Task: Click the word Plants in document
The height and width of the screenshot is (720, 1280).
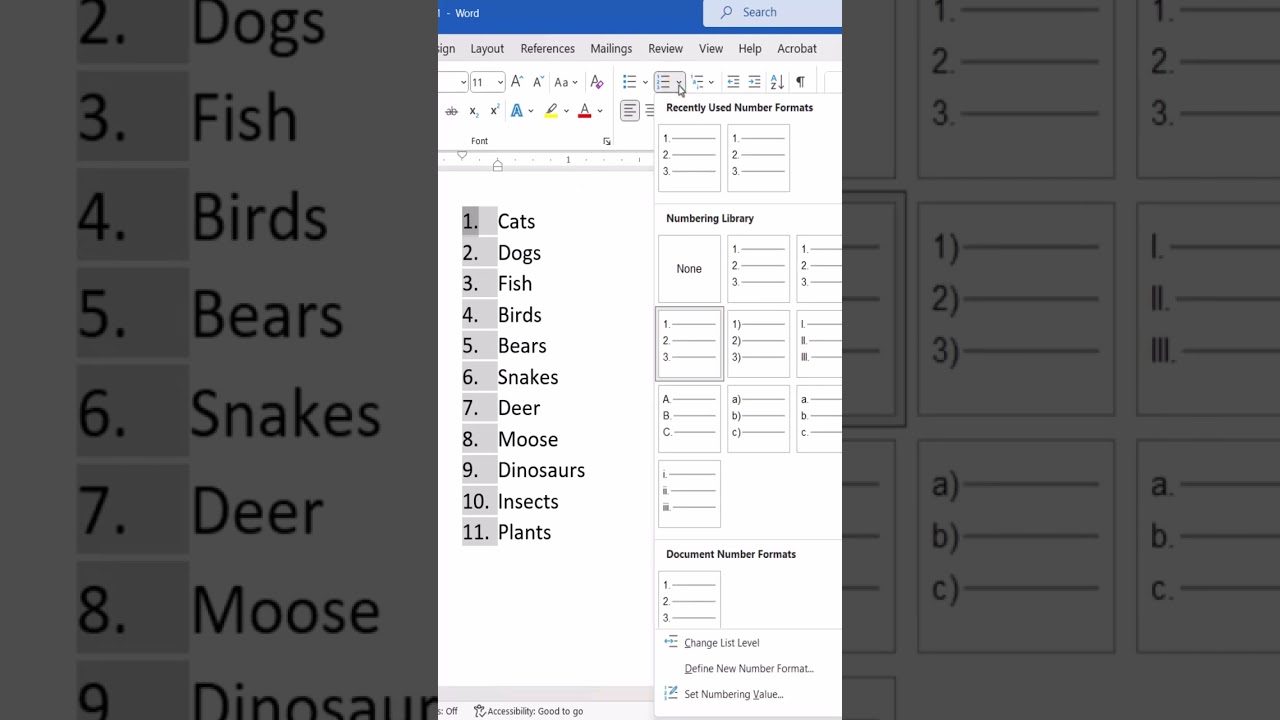Action: (524, 533)
